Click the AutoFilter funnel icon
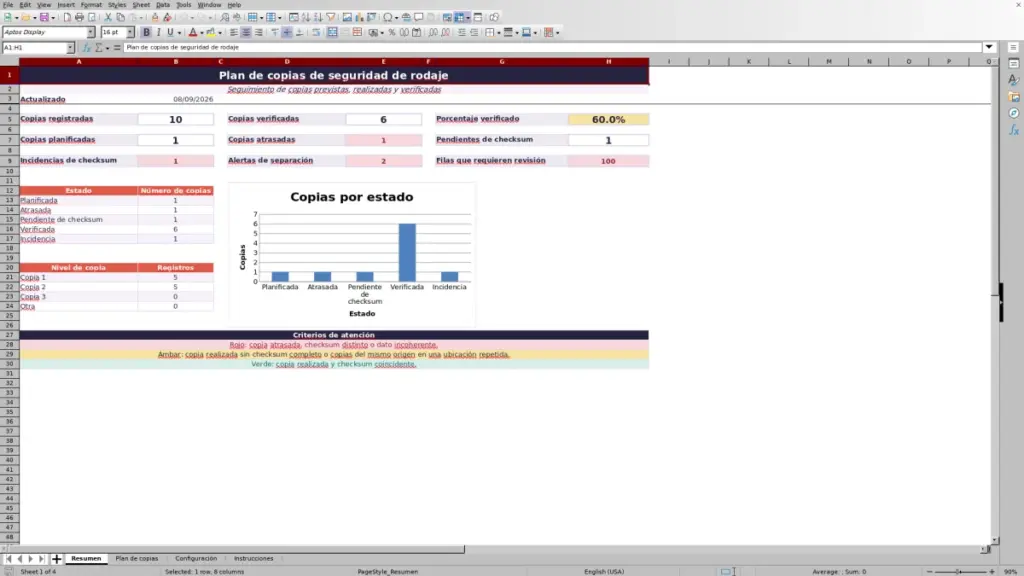This screenshot has width=1024, height=576. point(331,17)
